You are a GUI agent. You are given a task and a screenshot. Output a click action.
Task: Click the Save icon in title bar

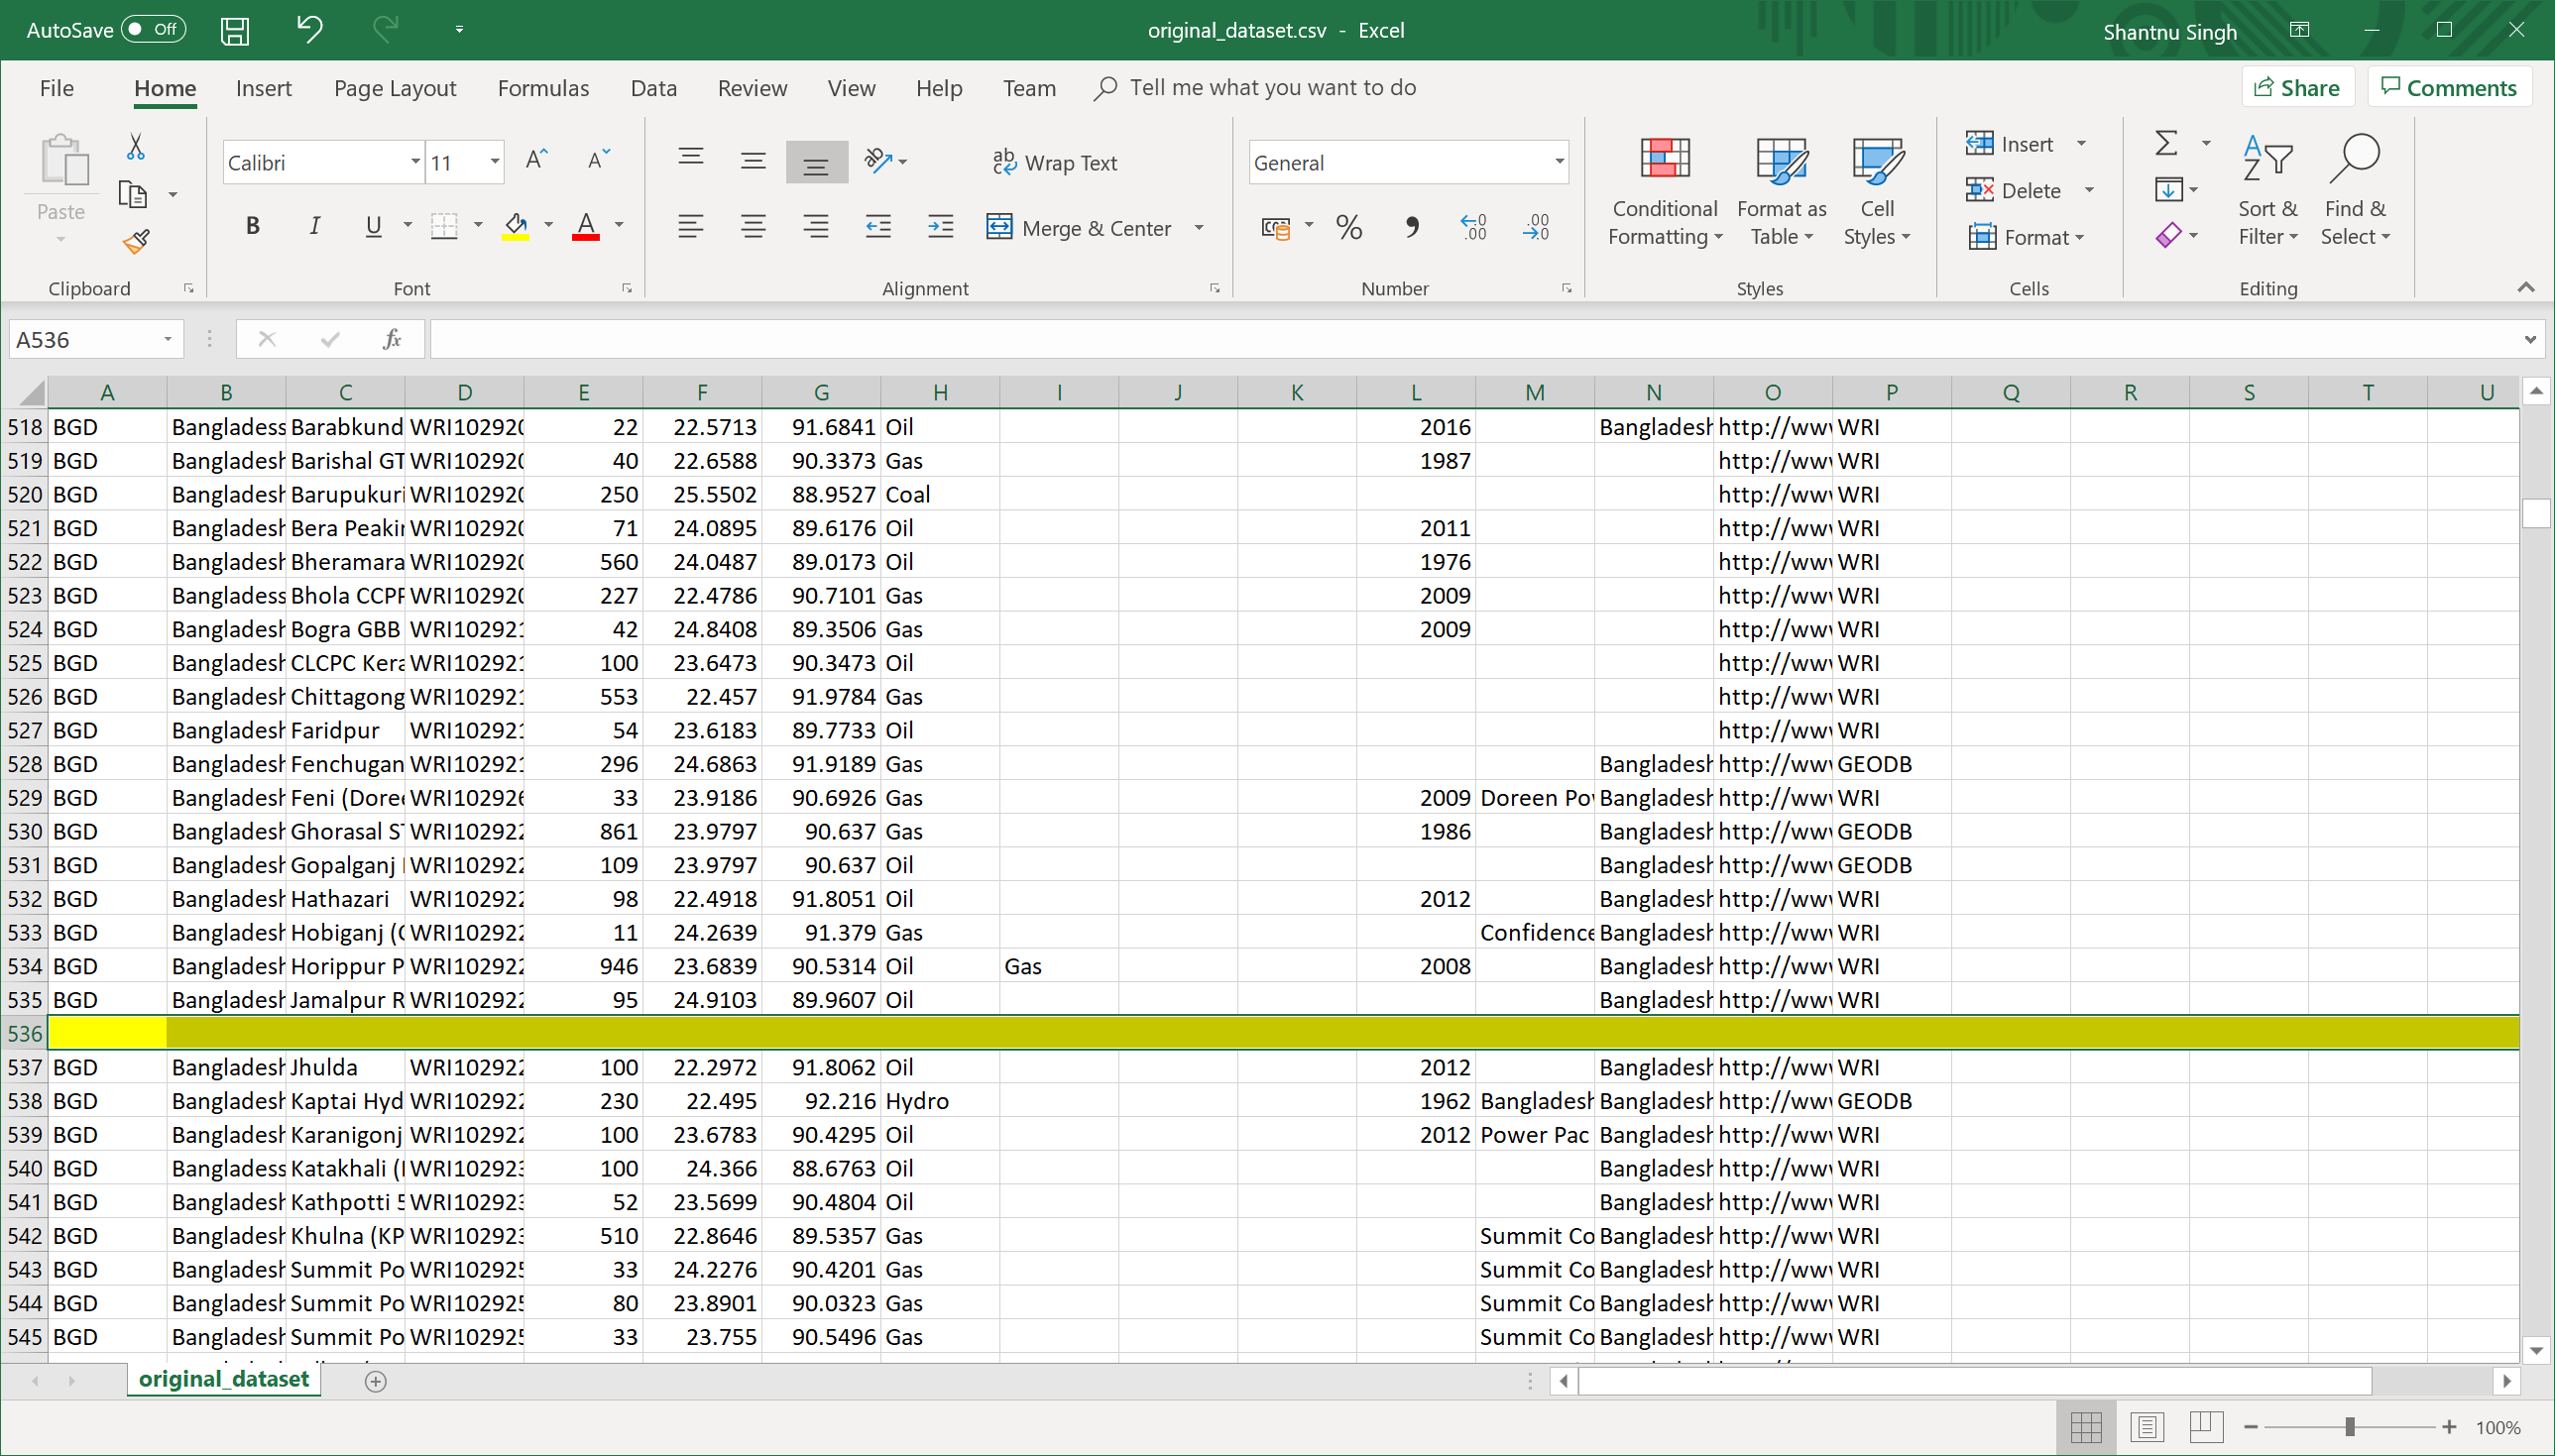(x=235, y=30)
